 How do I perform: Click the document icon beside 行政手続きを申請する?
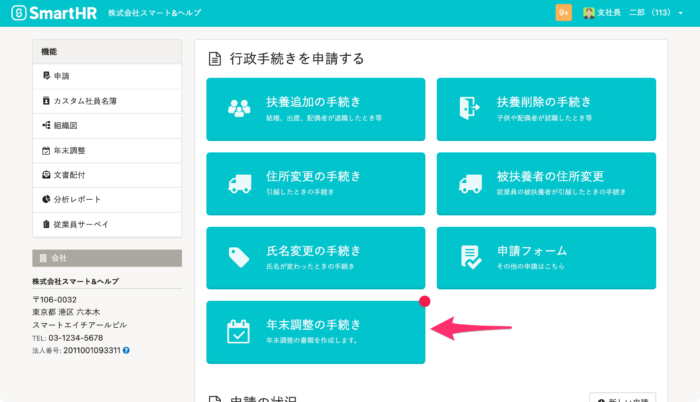[x=215, y=59]
